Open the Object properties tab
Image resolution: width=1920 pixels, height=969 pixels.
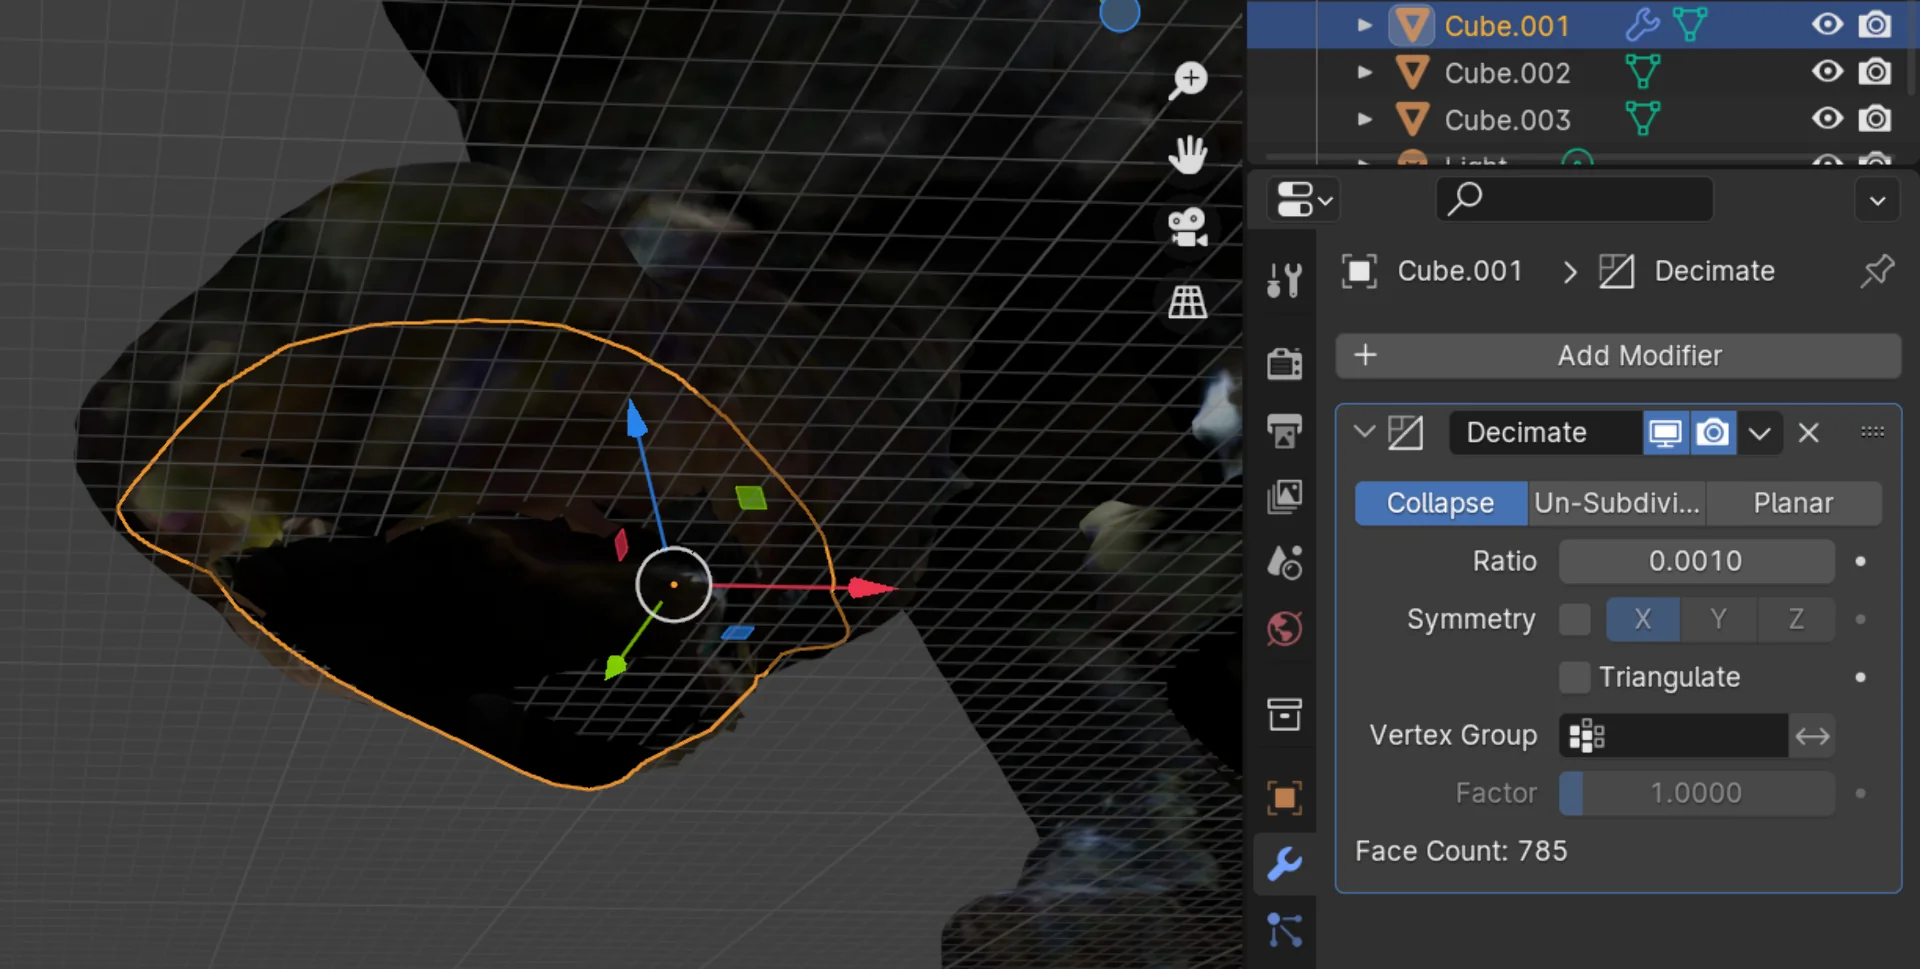[1284, 797]
